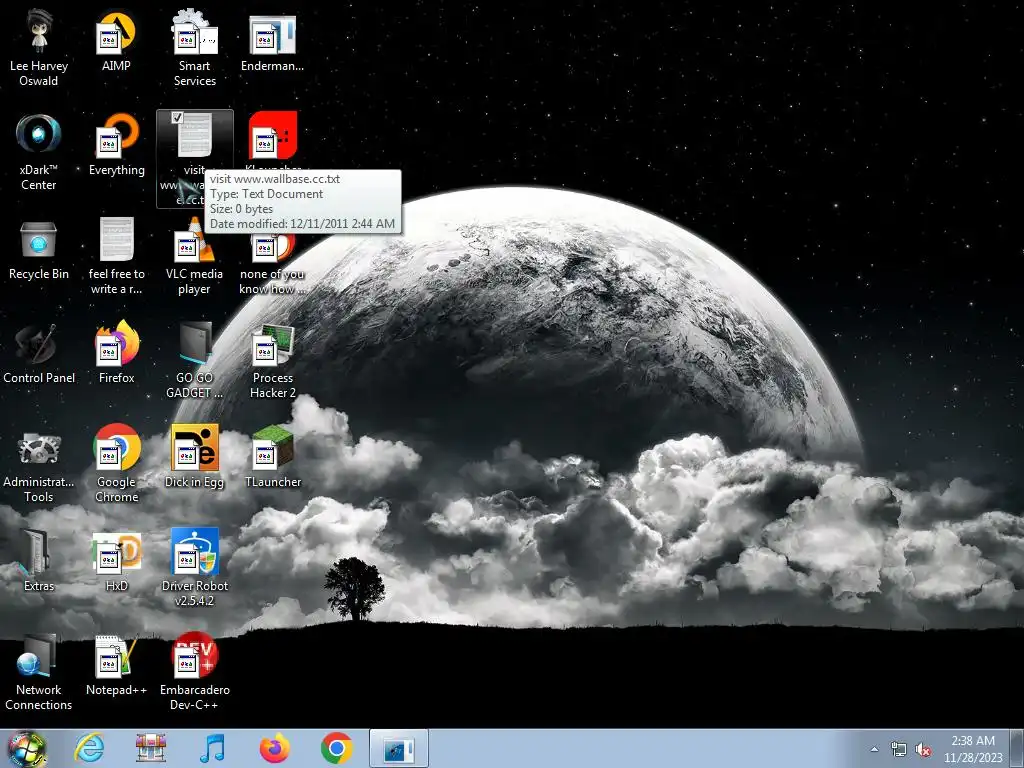Select the red KLauncher icon
Screen dimensions: 1024x768
(x=272, y=136)
